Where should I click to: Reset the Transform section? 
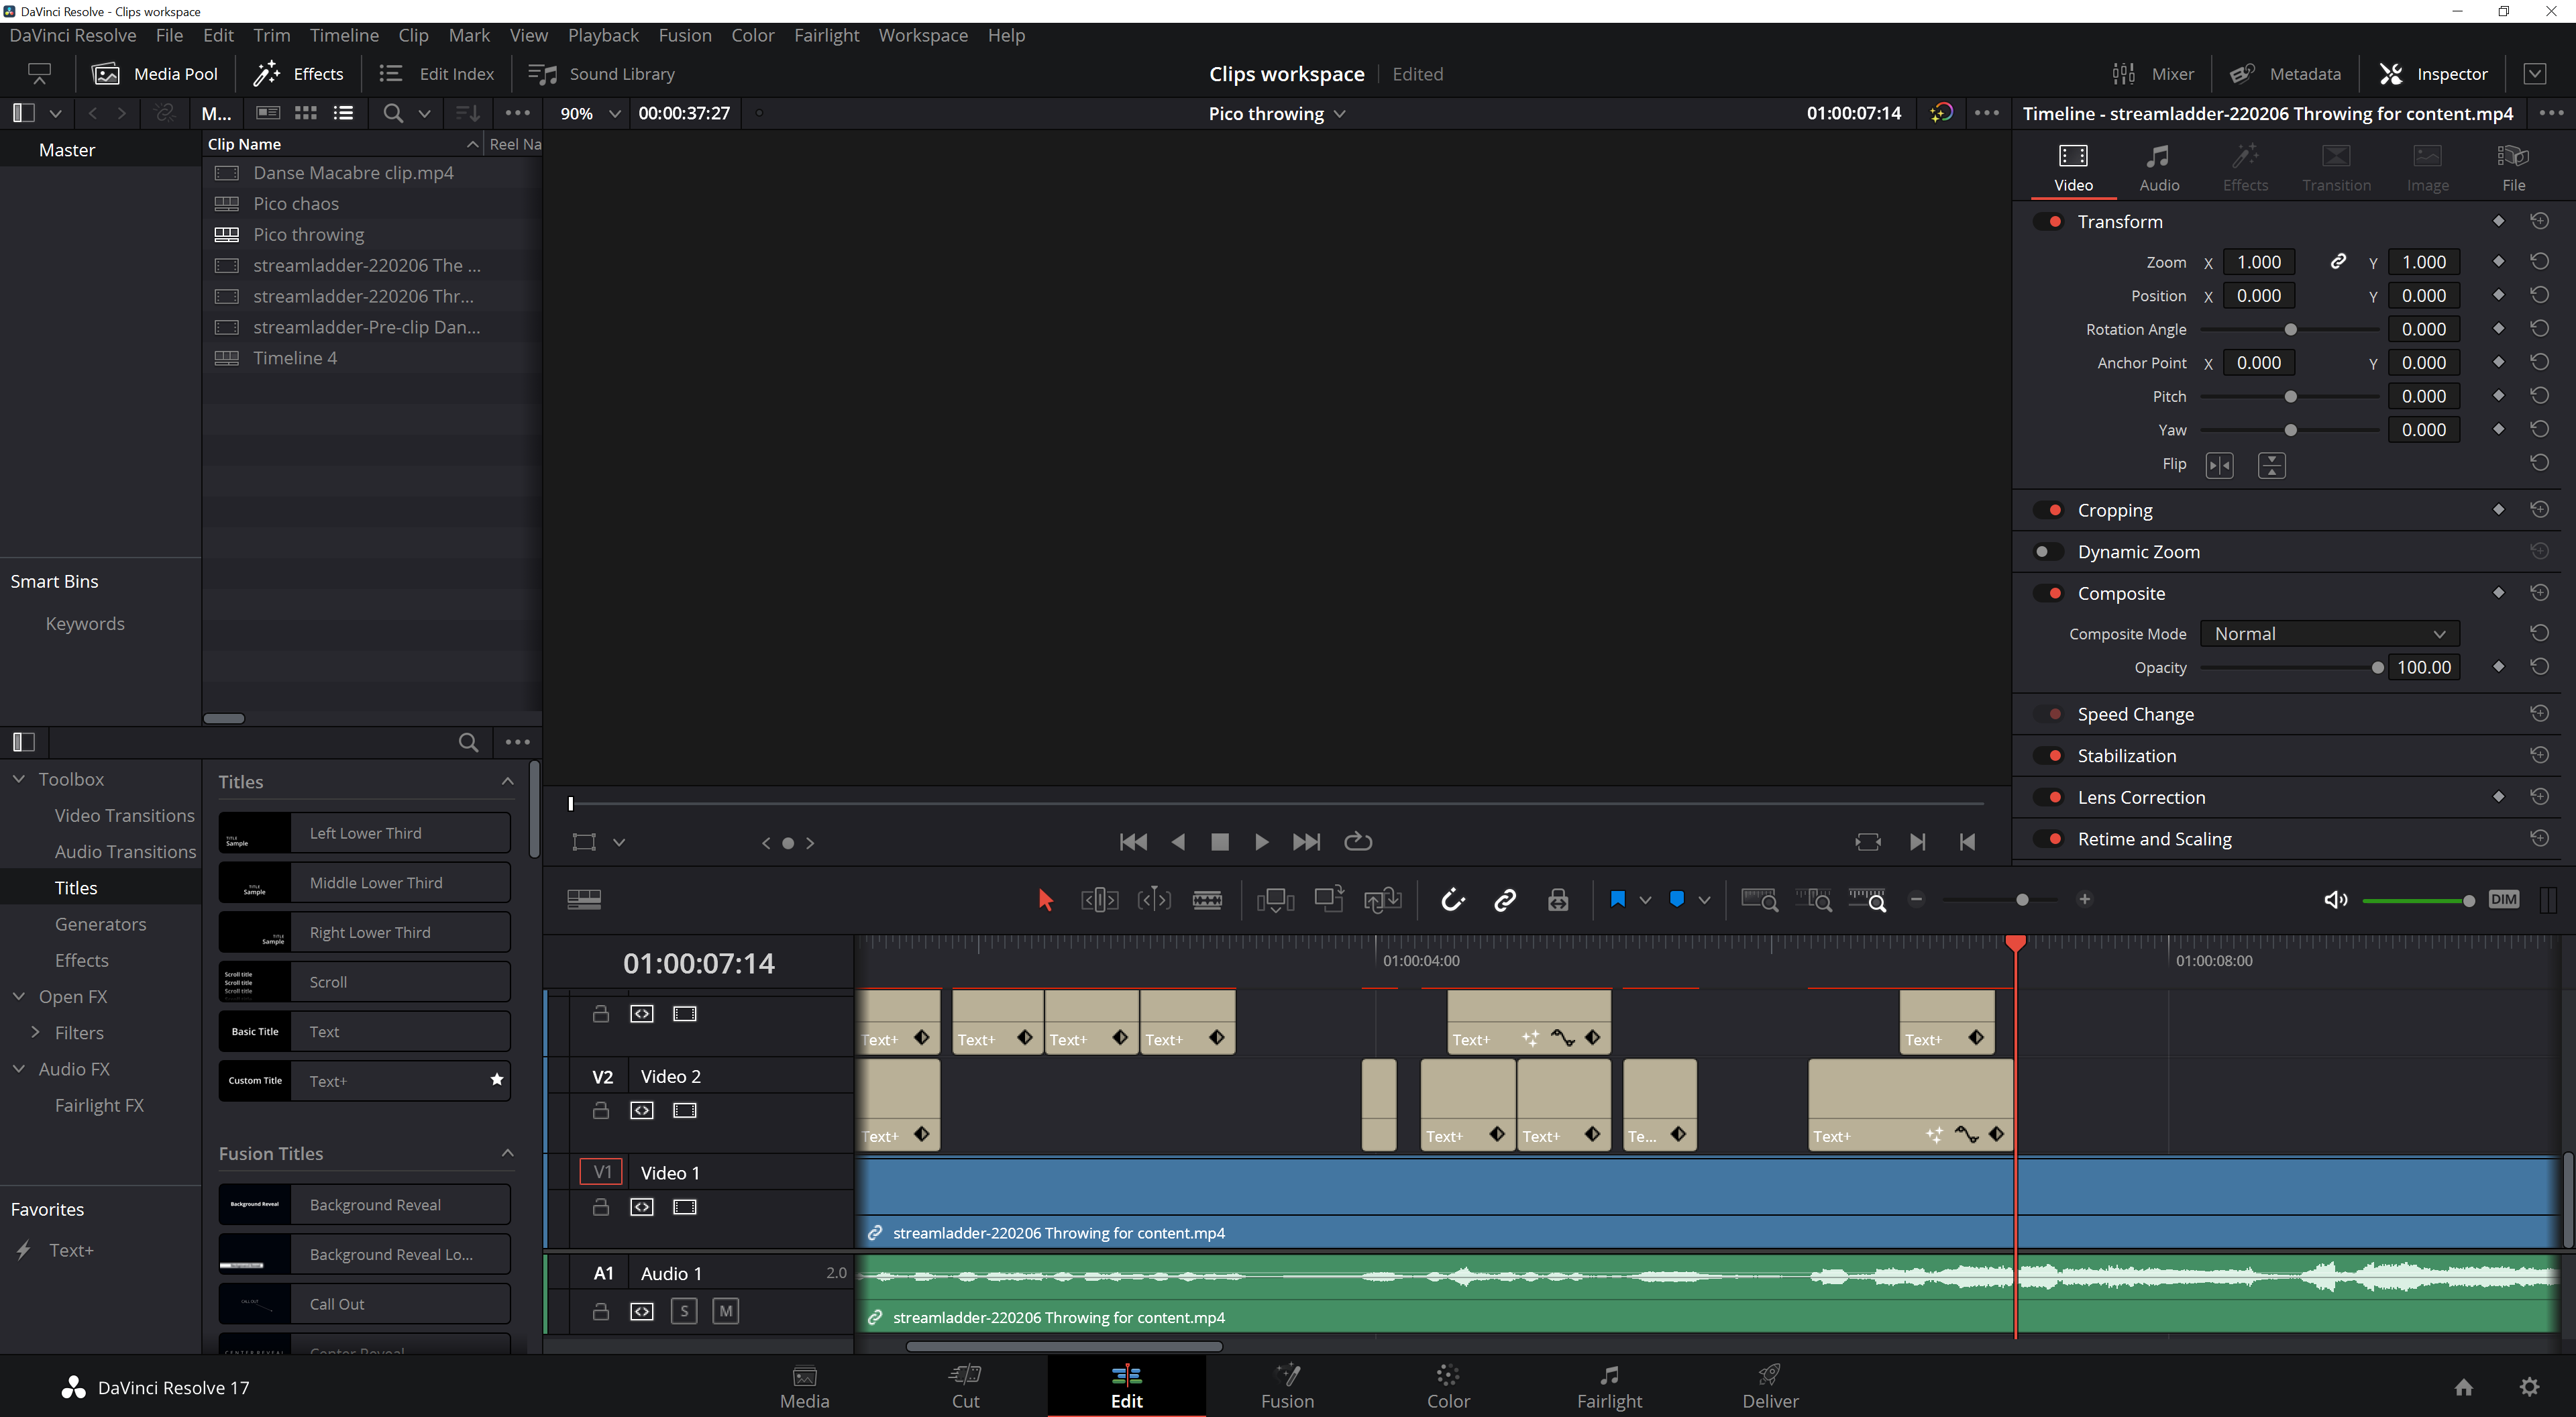(x=2539, y=221)
